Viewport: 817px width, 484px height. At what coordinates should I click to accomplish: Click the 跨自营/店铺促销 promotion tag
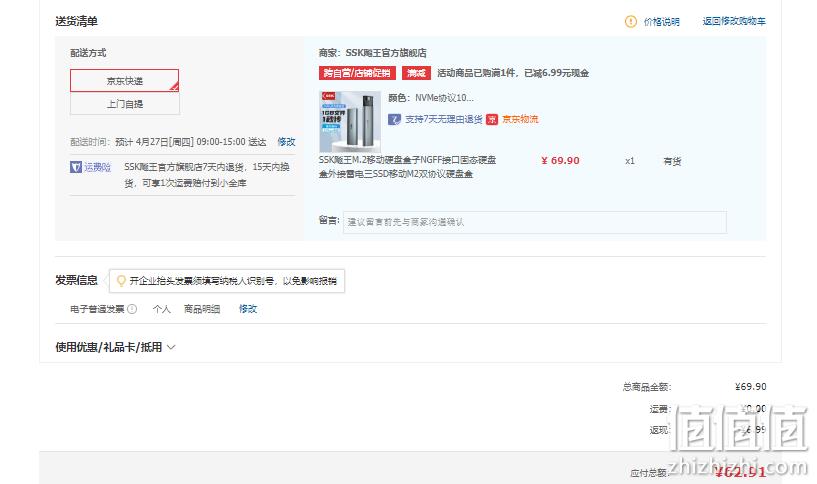coord(357,73)
